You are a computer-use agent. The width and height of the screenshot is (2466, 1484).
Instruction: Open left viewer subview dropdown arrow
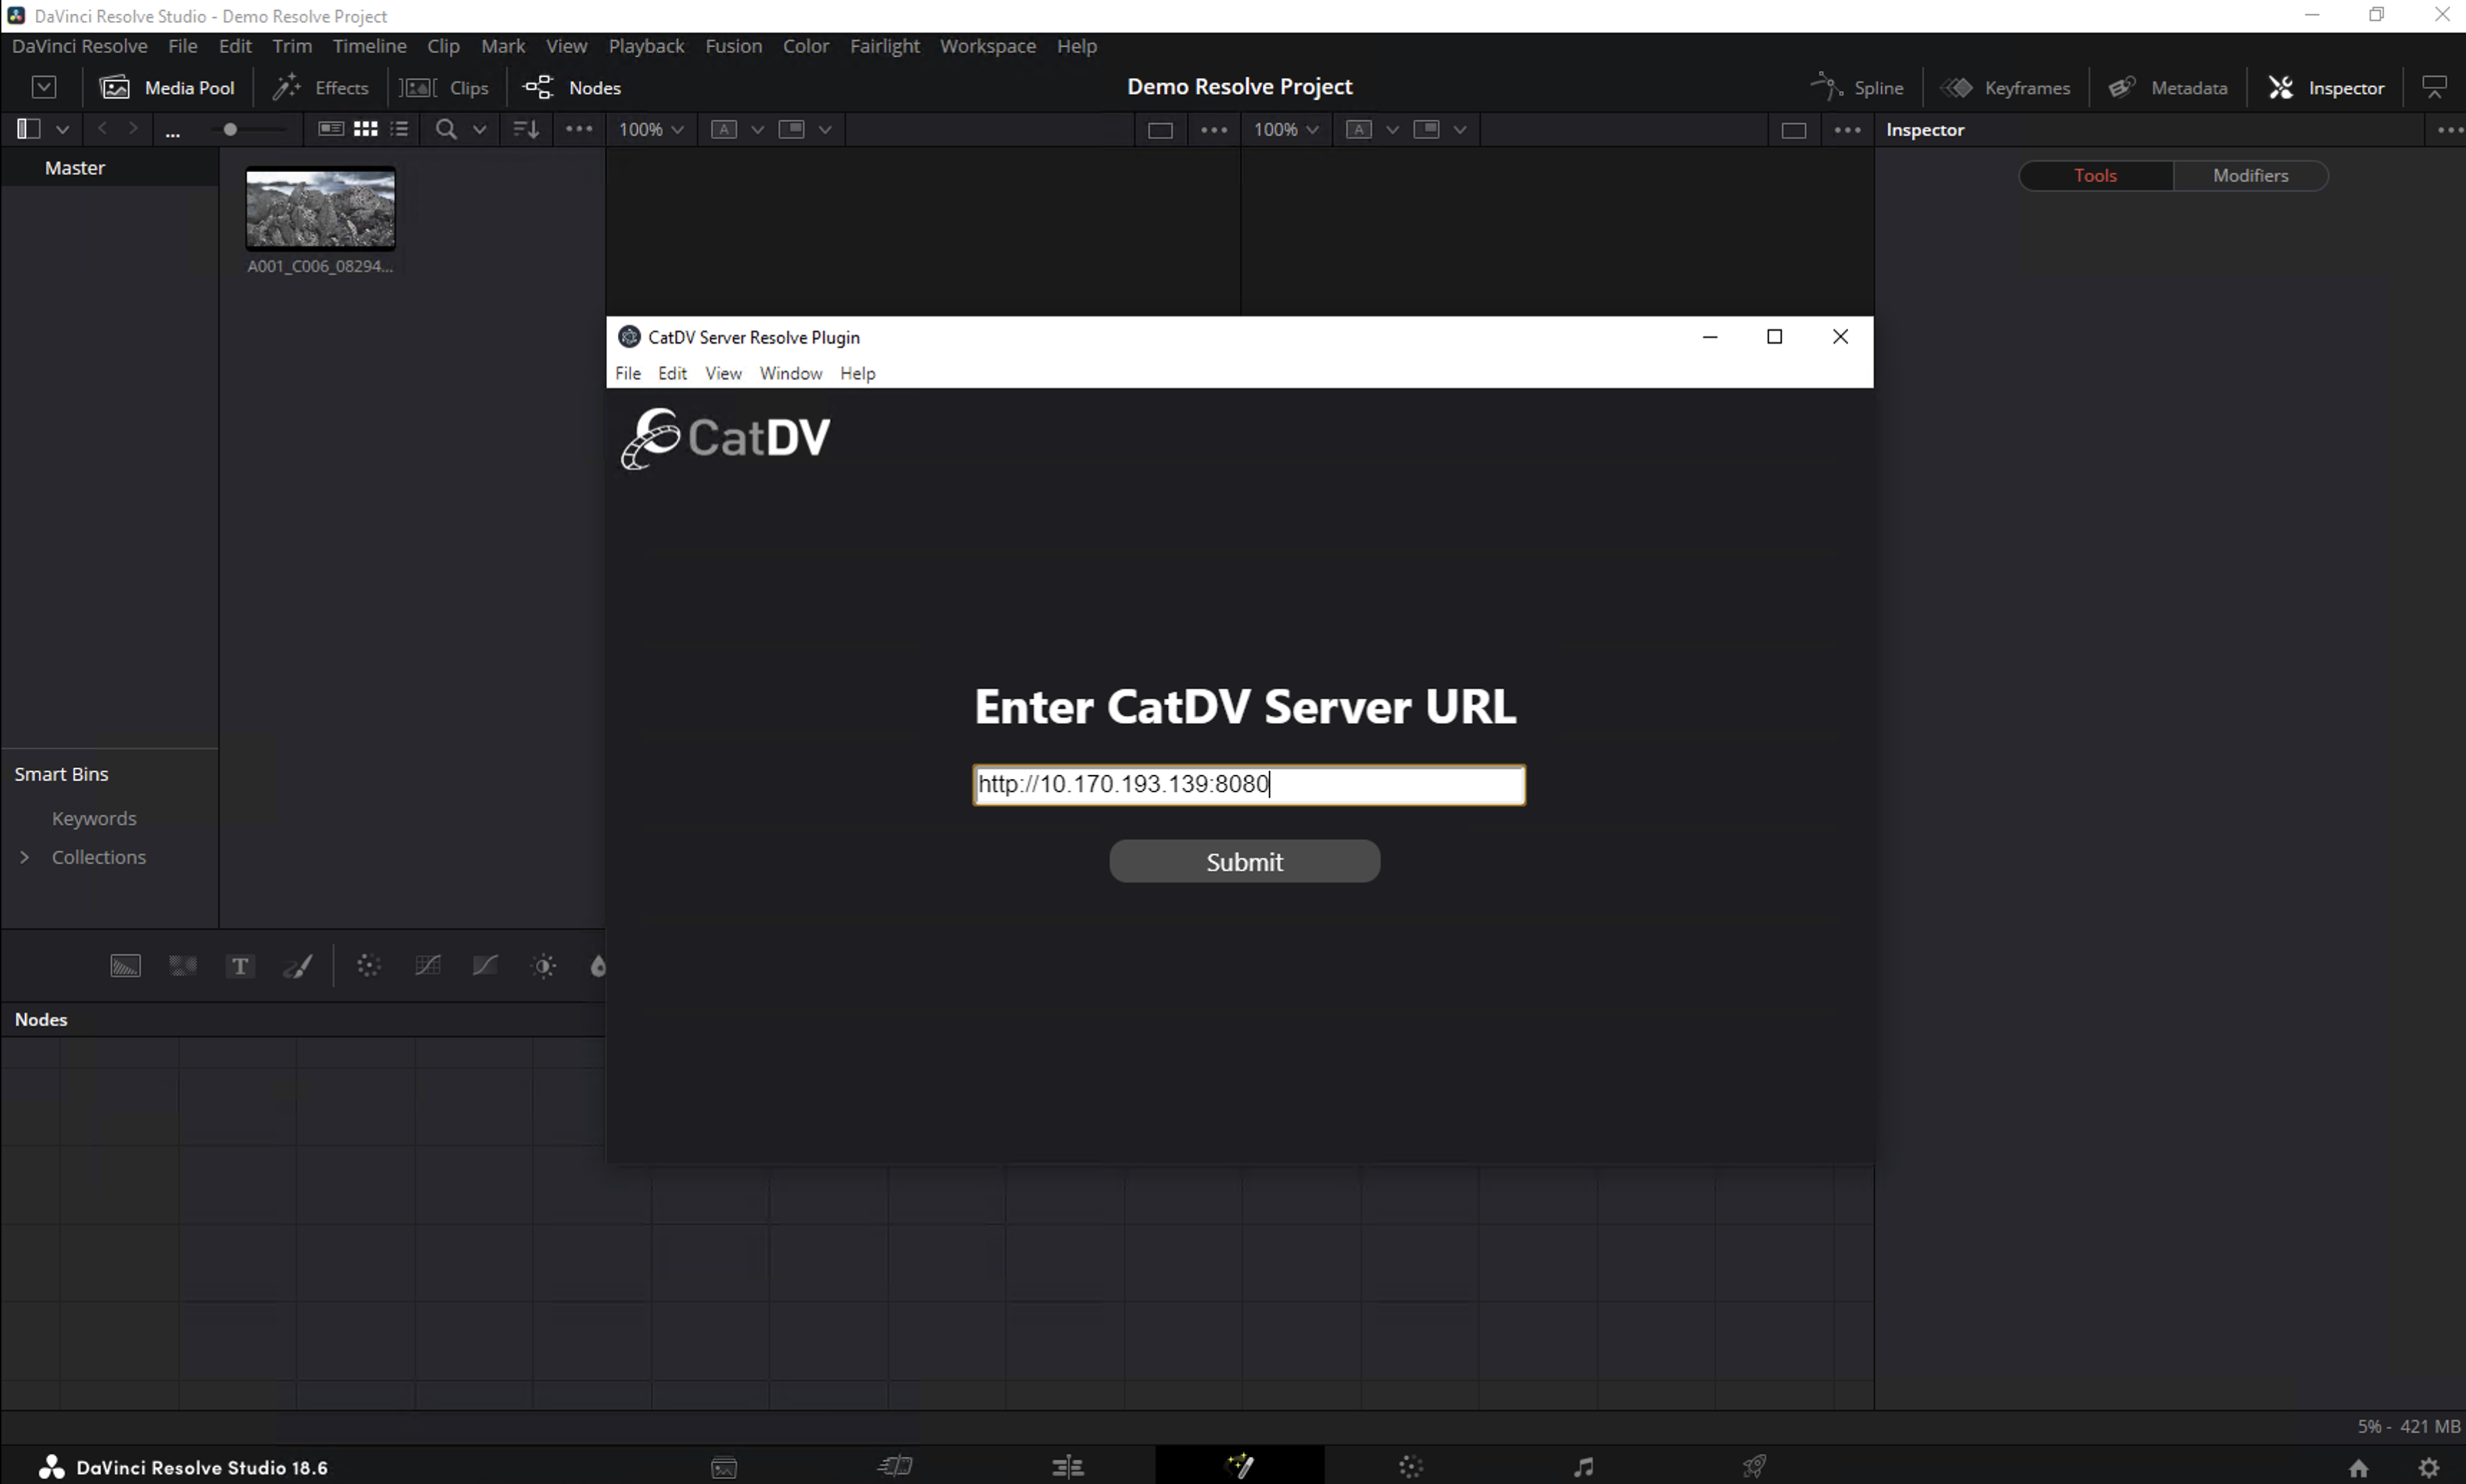pos(825,130)
